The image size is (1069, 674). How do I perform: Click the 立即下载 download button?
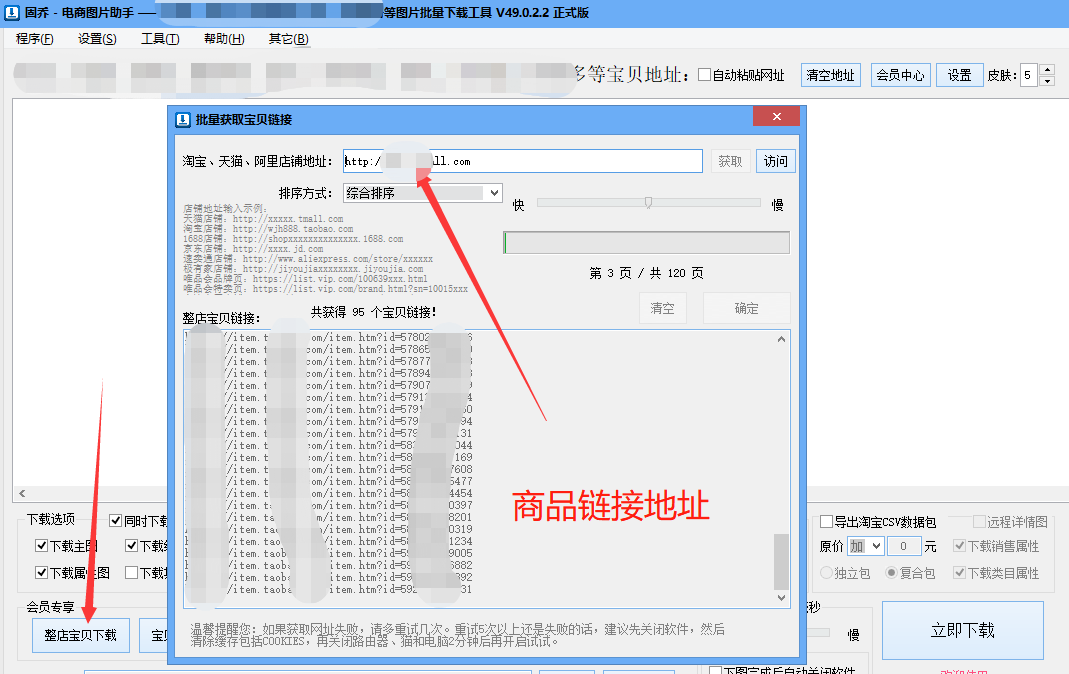point(962,630)
